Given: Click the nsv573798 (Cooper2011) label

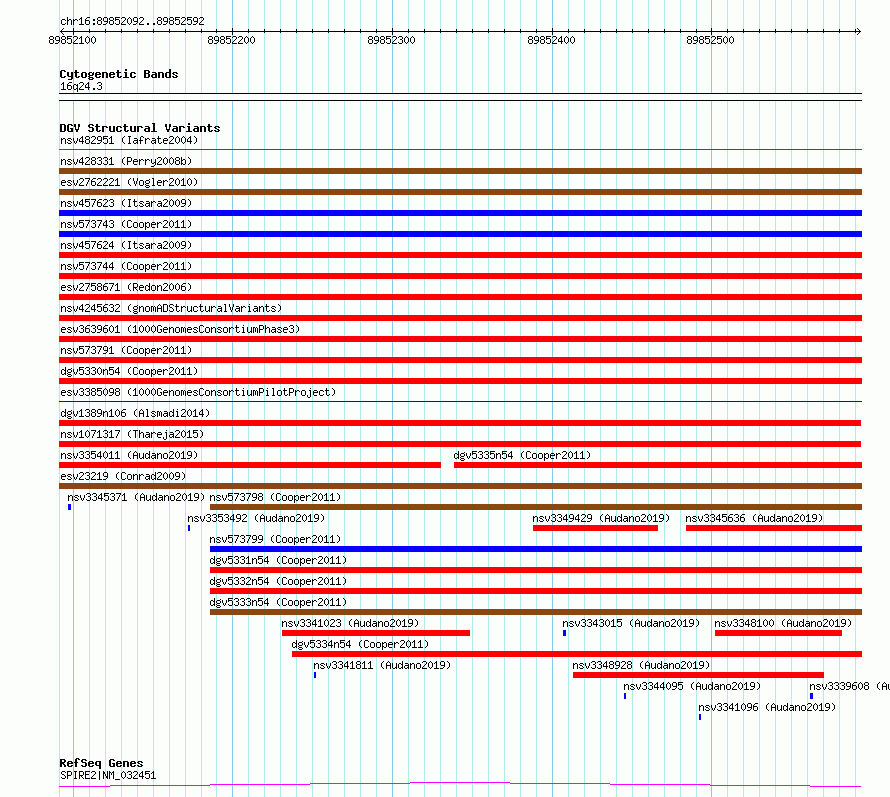Looking at the screenshot, I should tap(275, 497).
